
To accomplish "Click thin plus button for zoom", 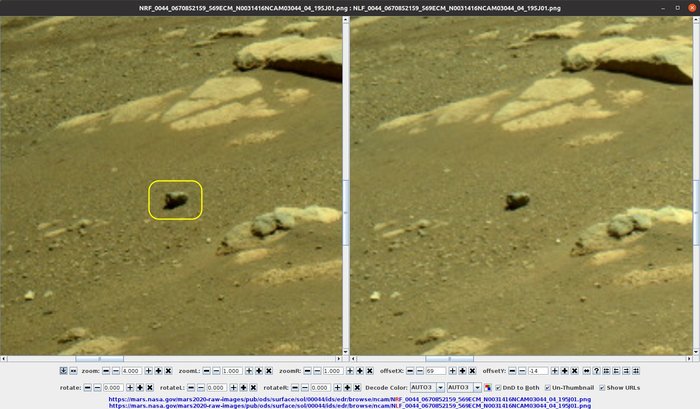I will click(148, 371).
